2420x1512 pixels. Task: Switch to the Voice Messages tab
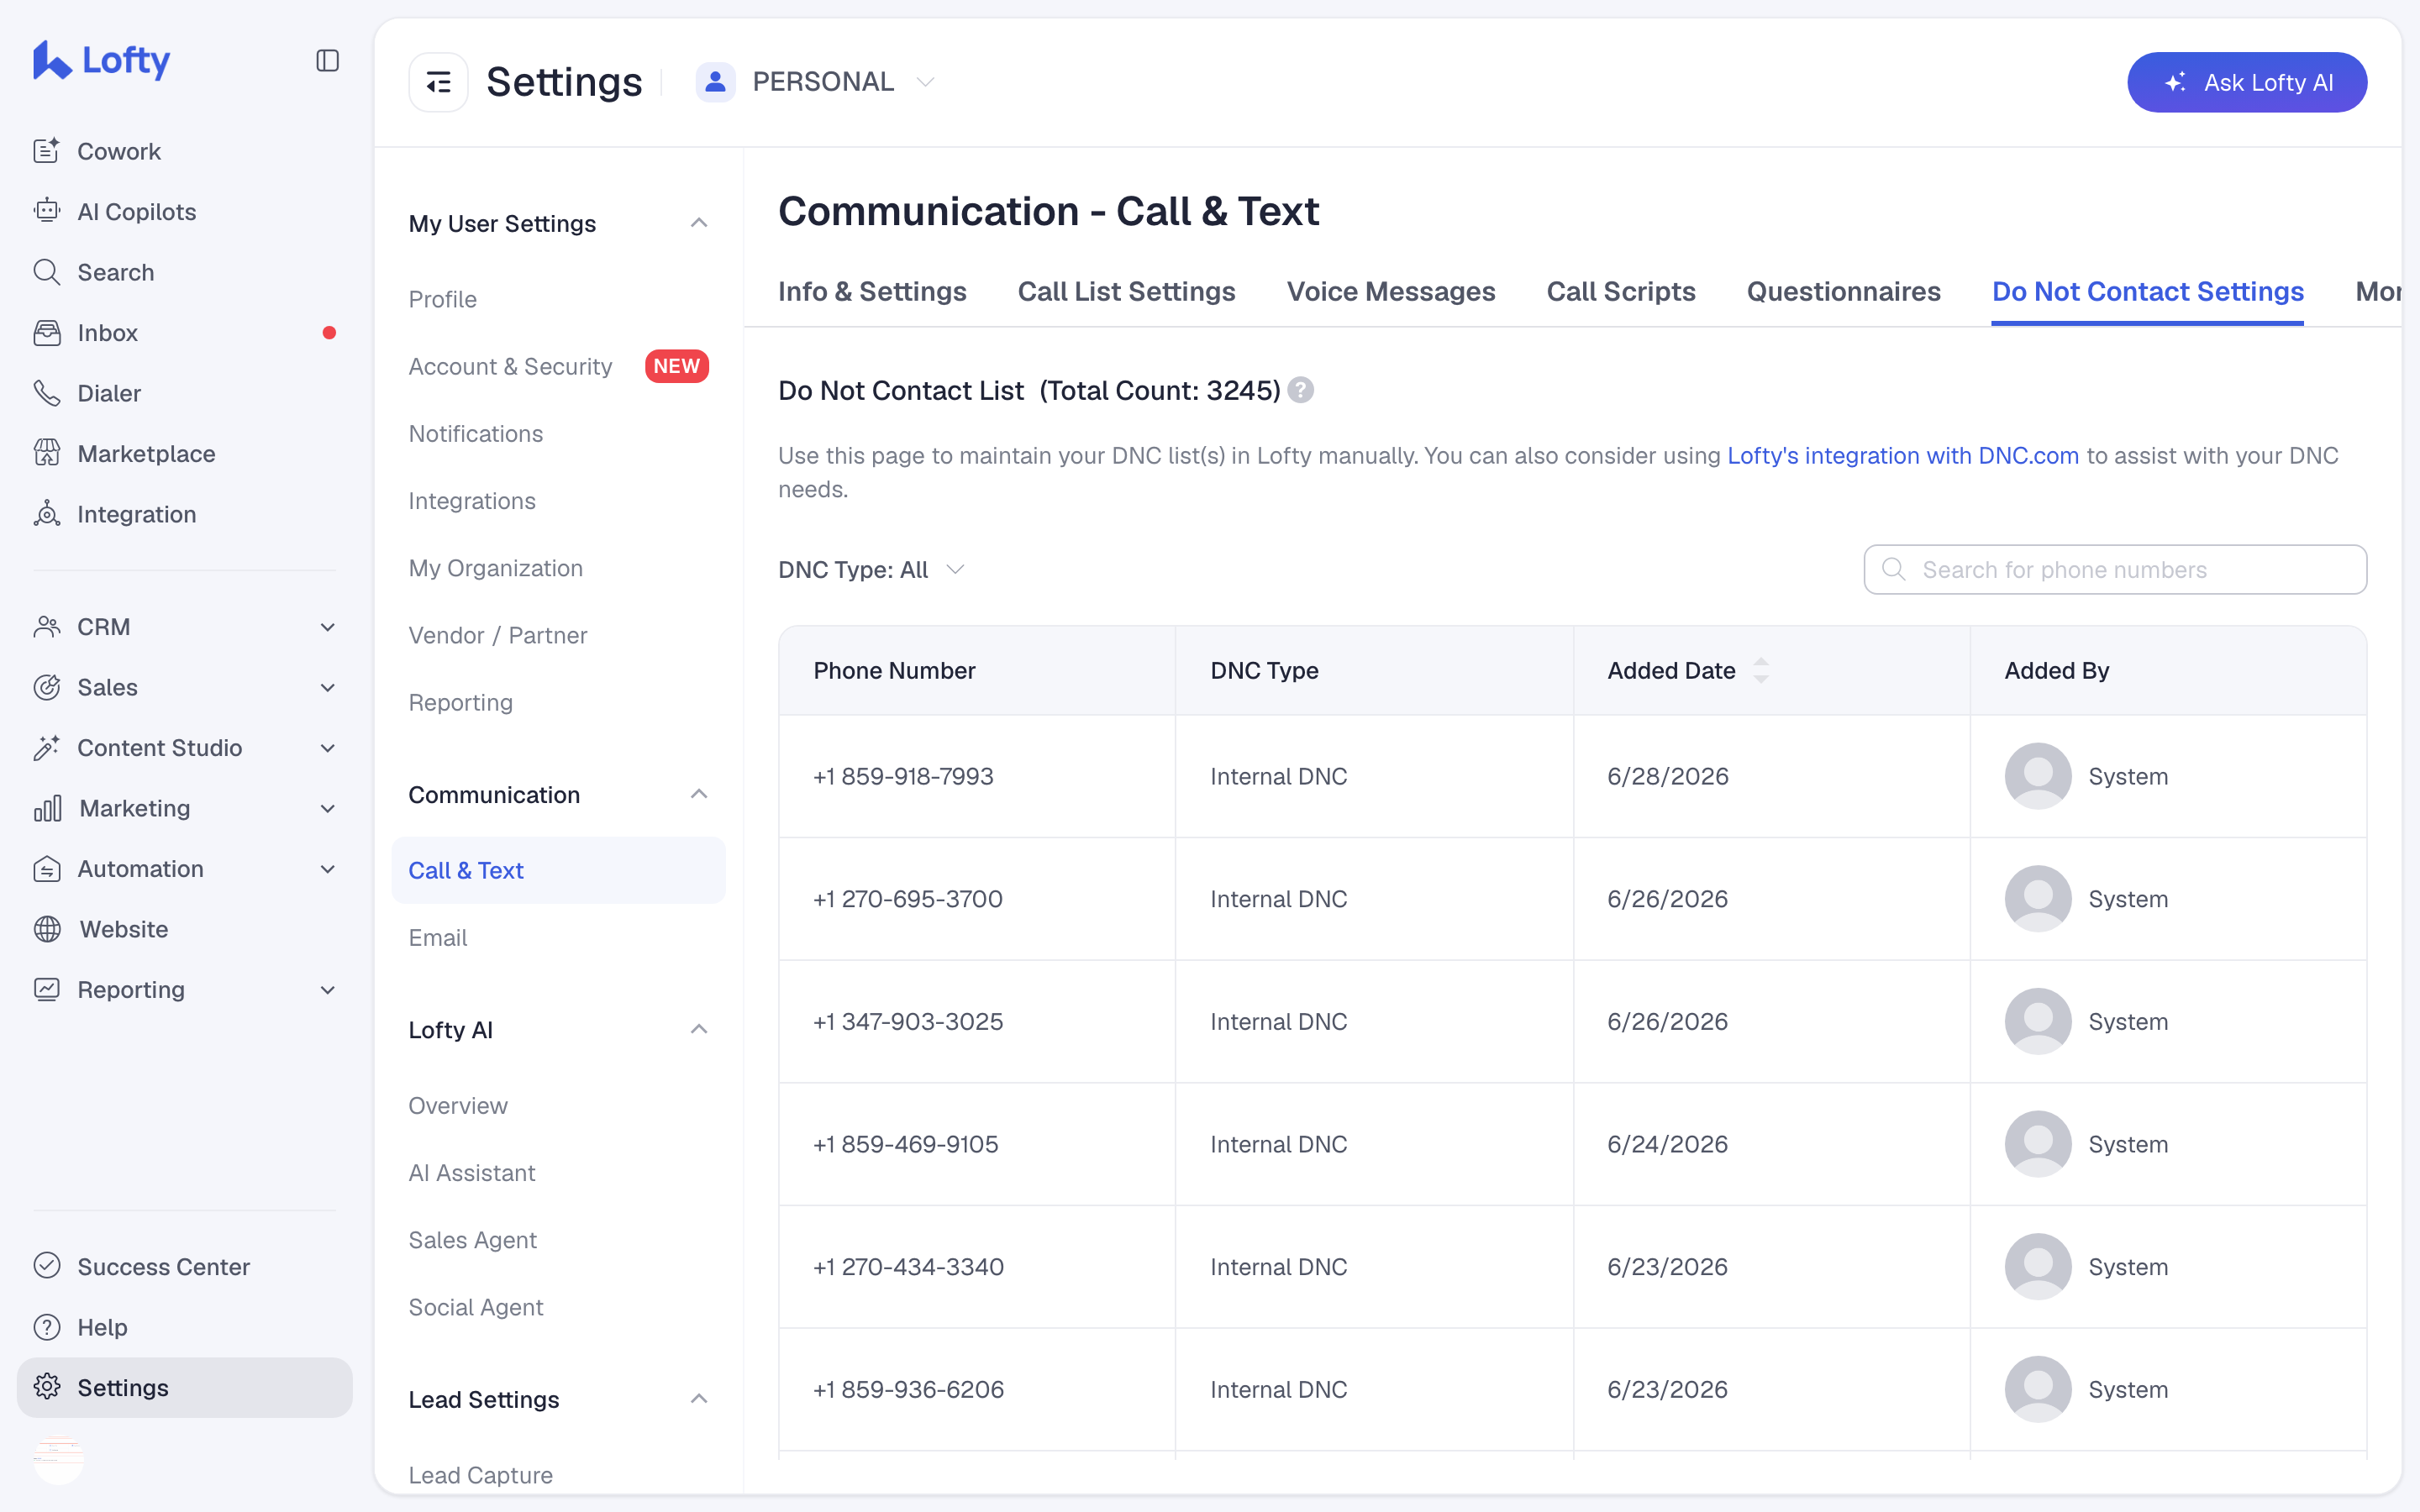pos(1390,292)
